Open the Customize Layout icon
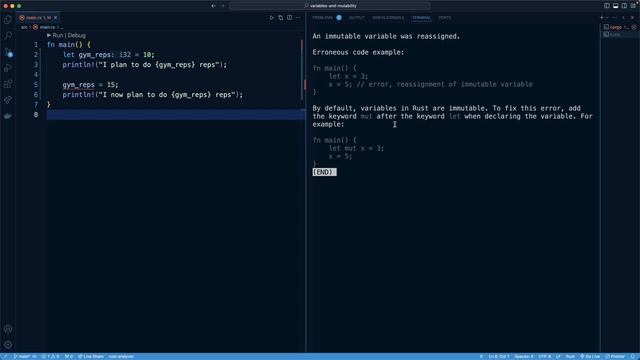Screen dimensions: 640x360 633,6
